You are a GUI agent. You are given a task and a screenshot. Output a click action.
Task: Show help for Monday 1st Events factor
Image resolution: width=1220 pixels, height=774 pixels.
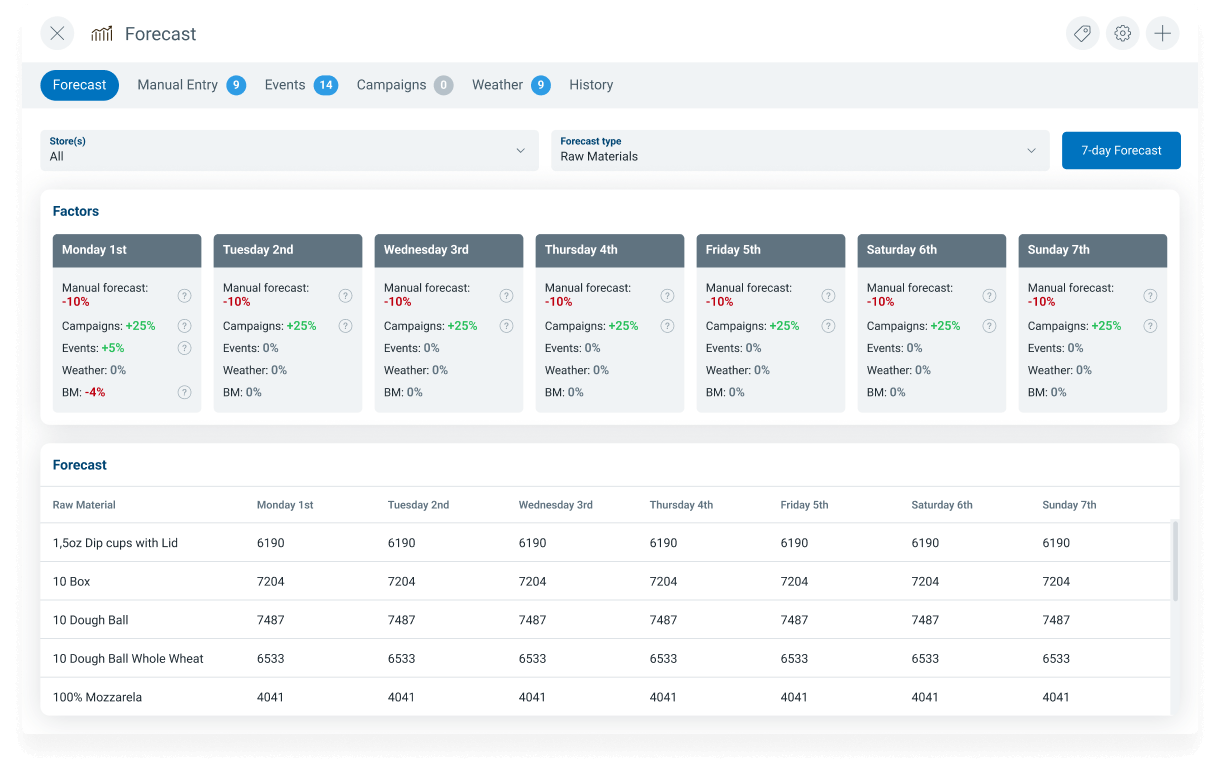(184, 348)
